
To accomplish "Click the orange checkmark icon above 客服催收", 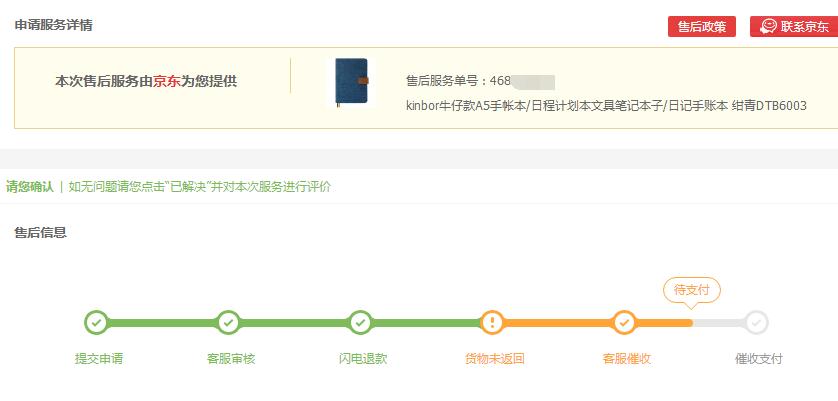I will tap(624, 323).
